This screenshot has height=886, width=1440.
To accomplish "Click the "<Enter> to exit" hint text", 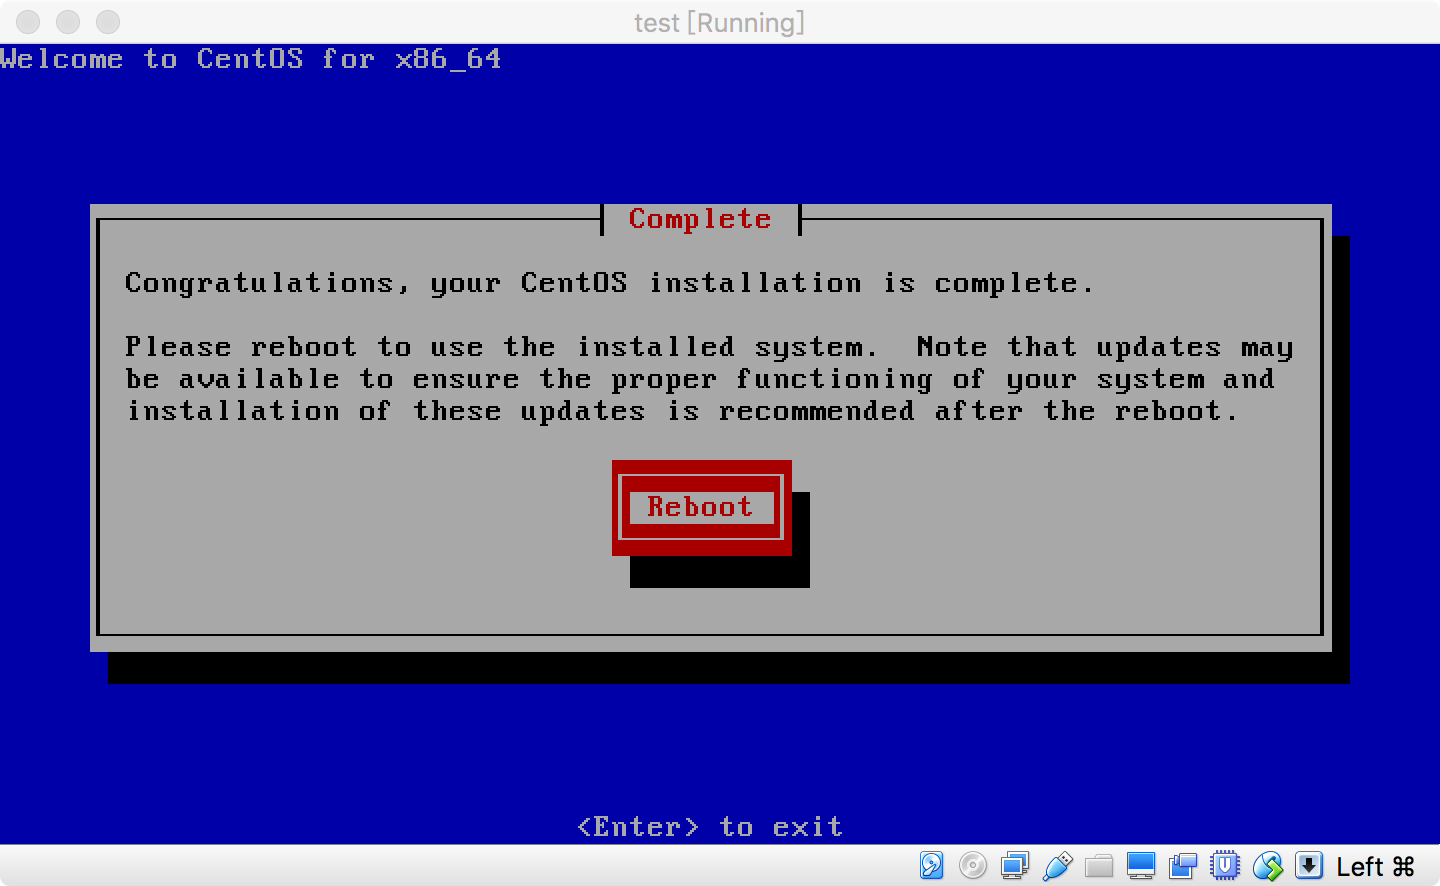I will 710,827.
